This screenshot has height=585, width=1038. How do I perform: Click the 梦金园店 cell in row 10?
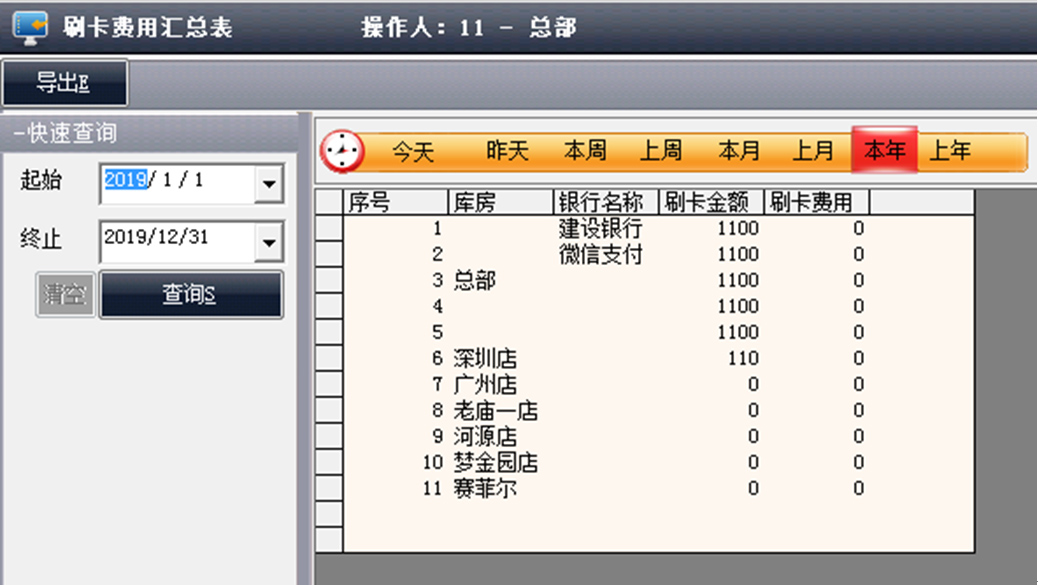coord(496,463)
